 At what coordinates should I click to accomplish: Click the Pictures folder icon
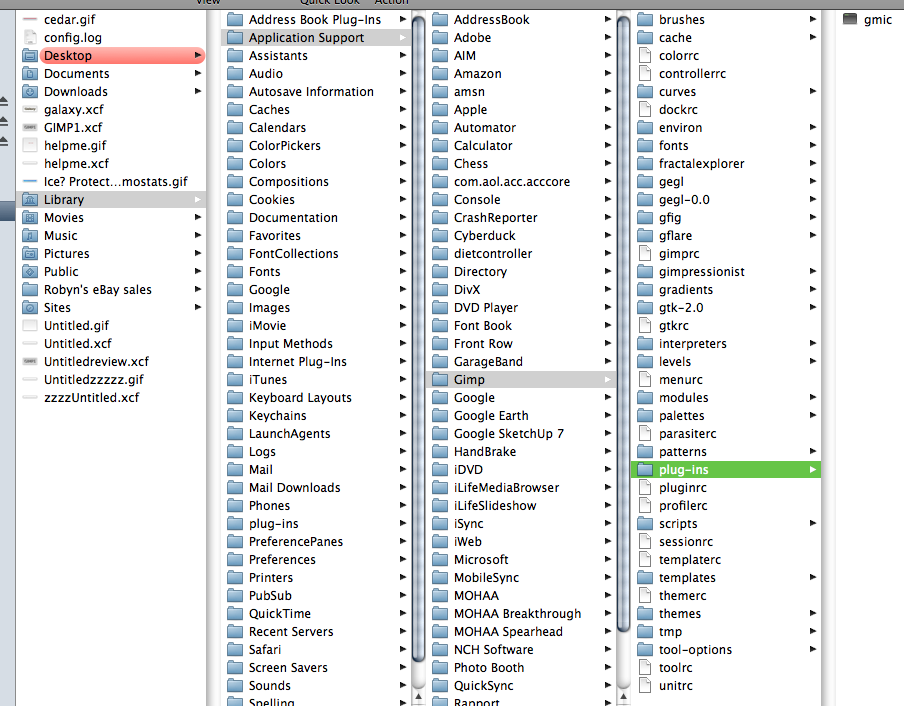coord(30,254)
